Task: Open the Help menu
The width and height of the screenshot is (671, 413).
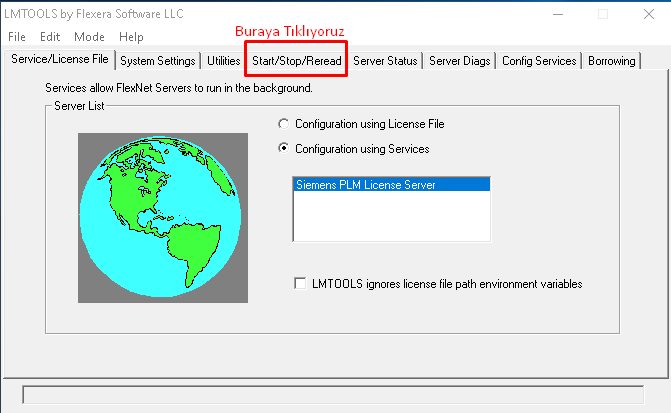Action: [131, 37]
